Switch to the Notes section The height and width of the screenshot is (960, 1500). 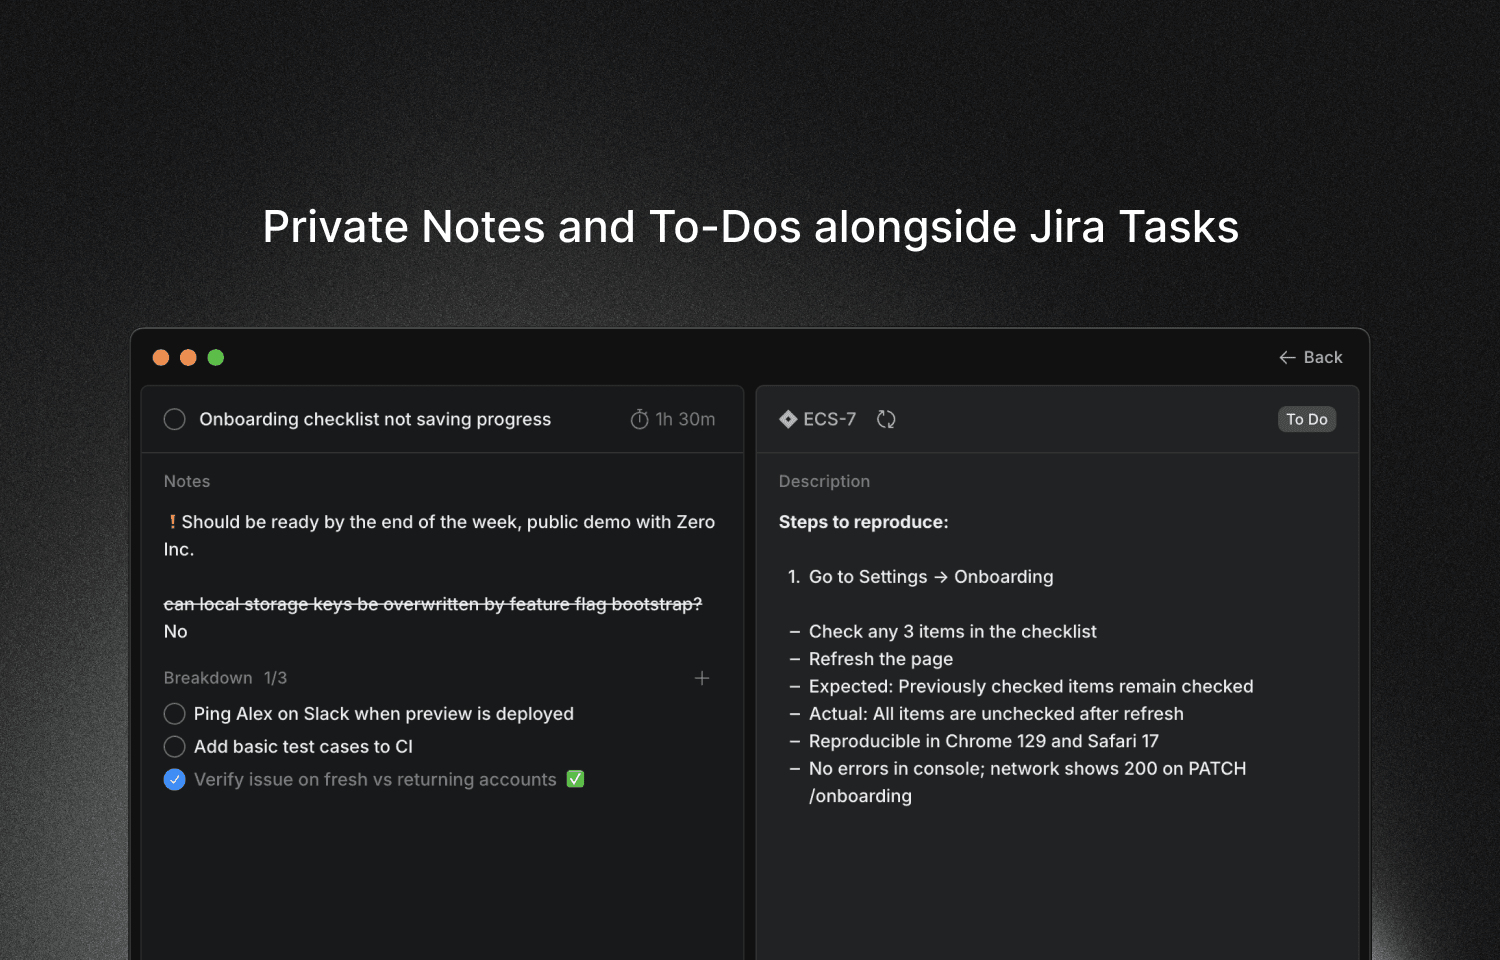click(x=187, y=481)
